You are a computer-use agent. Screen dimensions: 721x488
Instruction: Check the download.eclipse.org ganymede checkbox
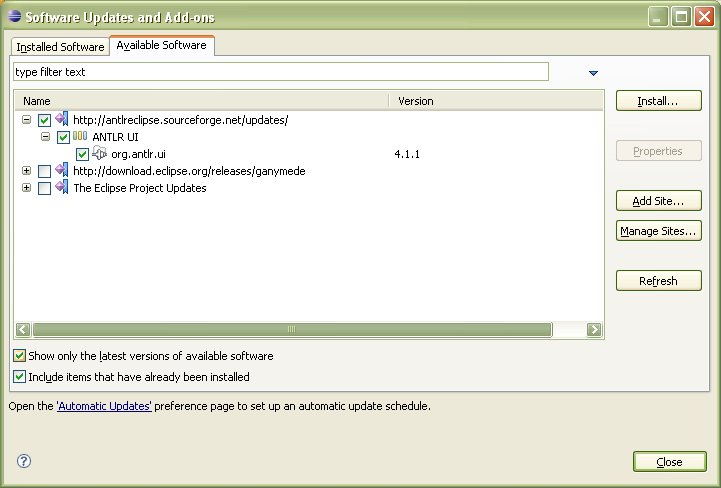(44, 171)
